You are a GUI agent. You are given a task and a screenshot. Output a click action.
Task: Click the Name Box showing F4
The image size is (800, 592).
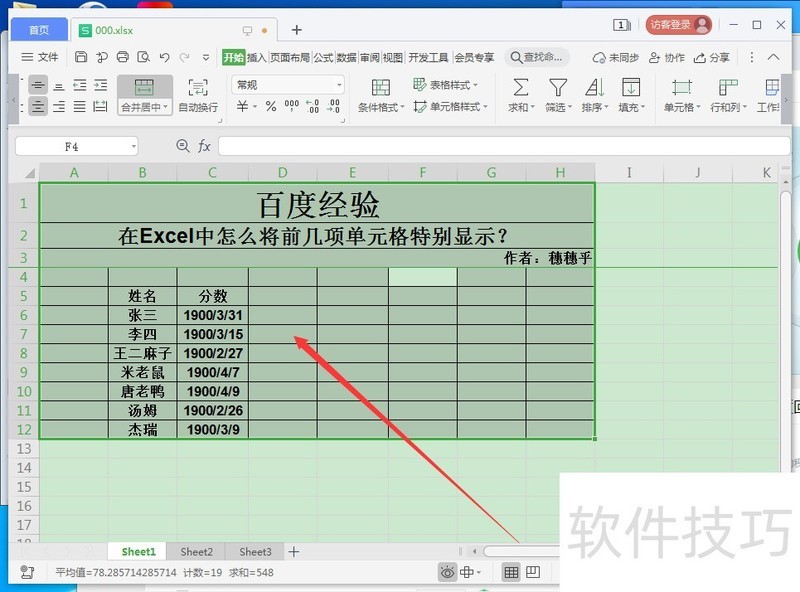pos(77,146)
